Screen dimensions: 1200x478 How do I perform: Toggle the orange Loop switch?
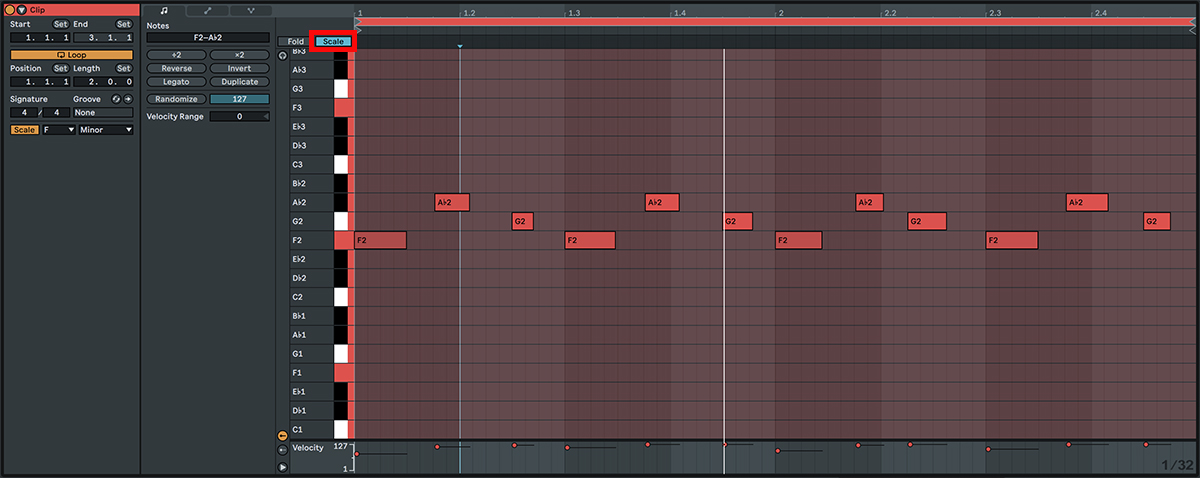[x=71, y=54]
